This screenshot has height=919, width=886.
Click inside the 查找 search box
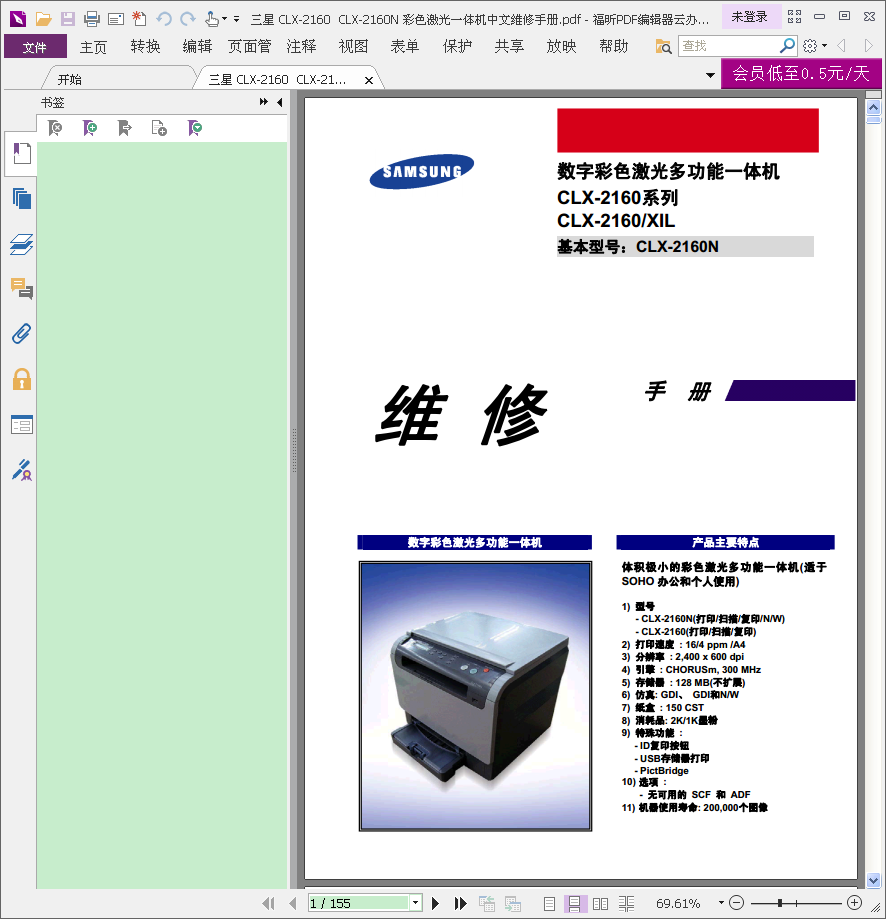[x=728, y=46]
